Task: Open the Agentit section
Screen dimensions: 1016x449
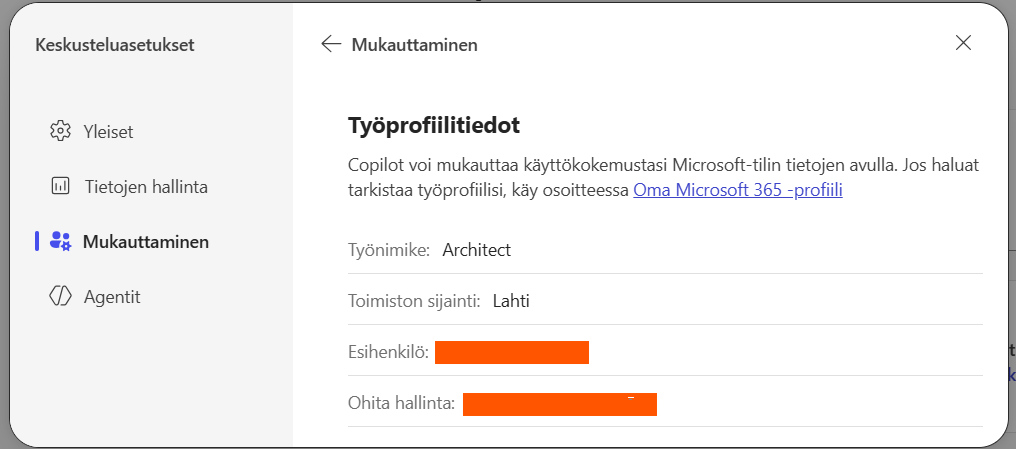Action: click(112, 296)
